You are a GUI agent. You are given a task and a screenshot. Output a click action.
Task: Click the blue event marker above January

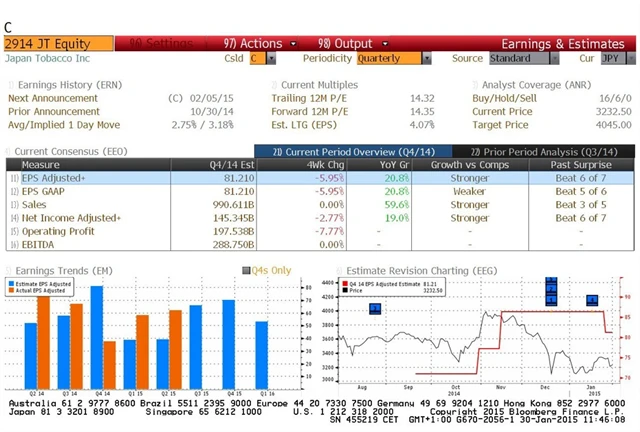[592, 300]
